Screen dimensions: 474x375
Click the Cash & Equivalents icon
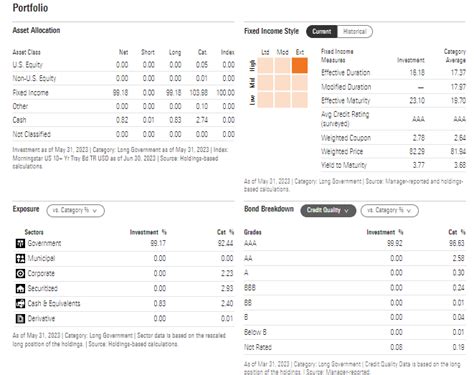click(20, 303)
